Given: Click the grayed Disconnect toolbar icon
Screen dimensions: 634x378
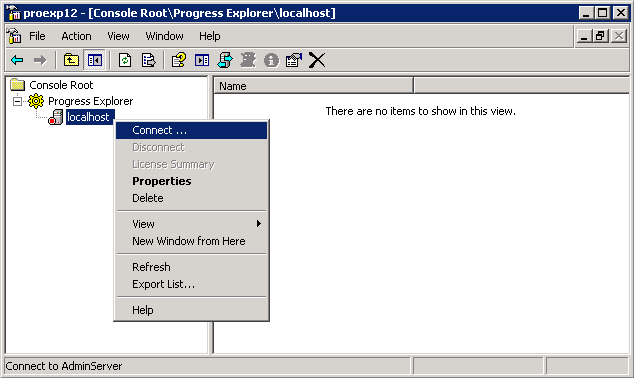Looking at the screenshot, I should point(248,61).
